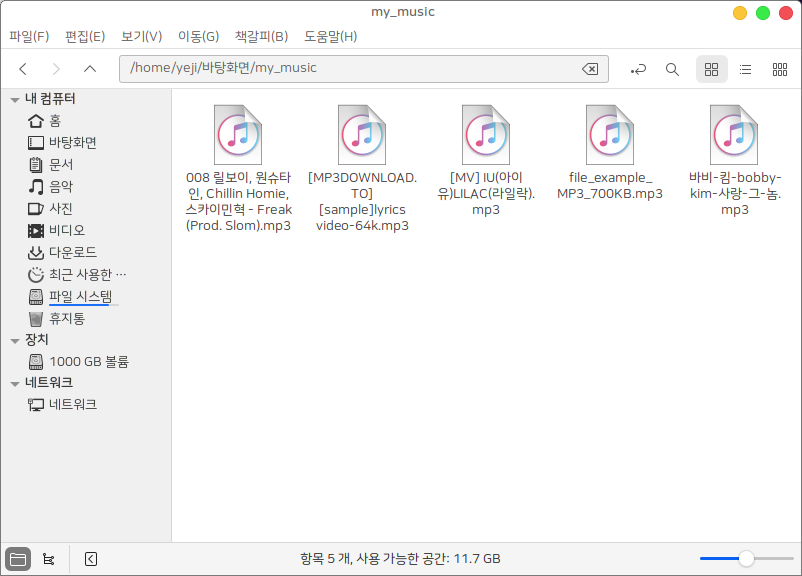Go to 다운로드 in the sidebar
The image size is (802, 576).
[73, 252]
